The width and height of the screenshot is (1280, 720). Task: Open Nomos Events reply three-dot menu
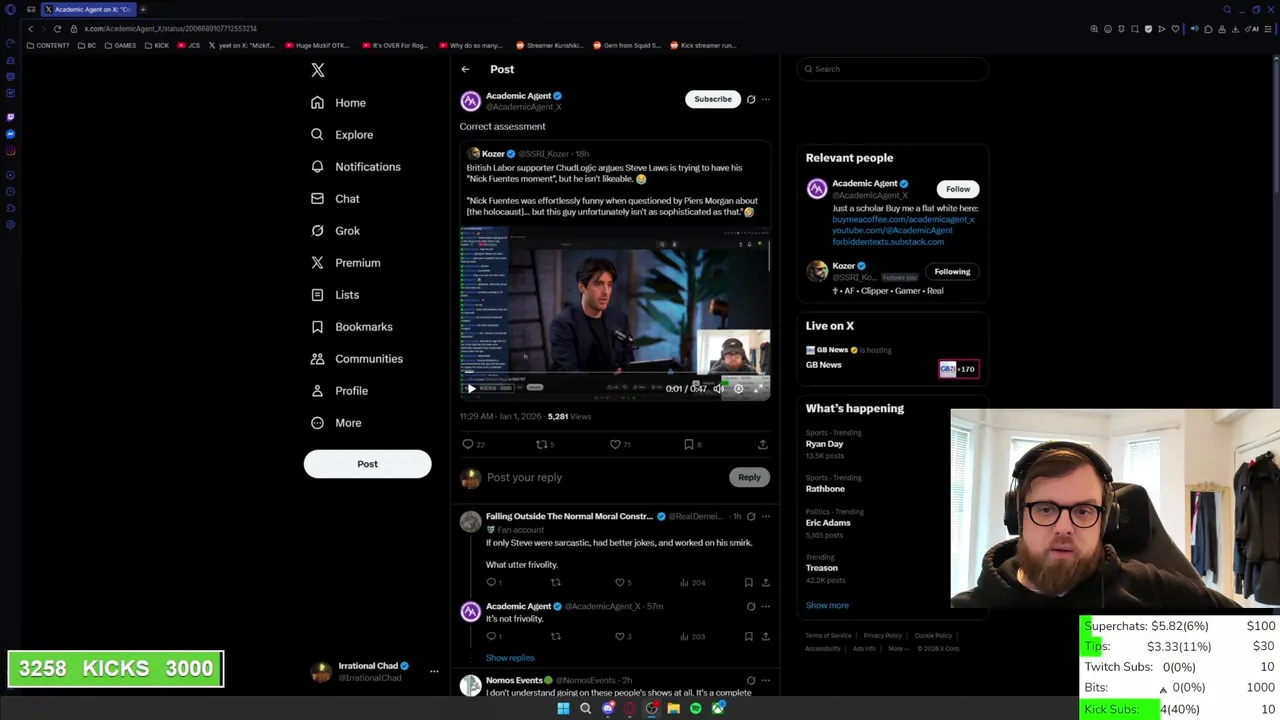click(x=766, y=681)
